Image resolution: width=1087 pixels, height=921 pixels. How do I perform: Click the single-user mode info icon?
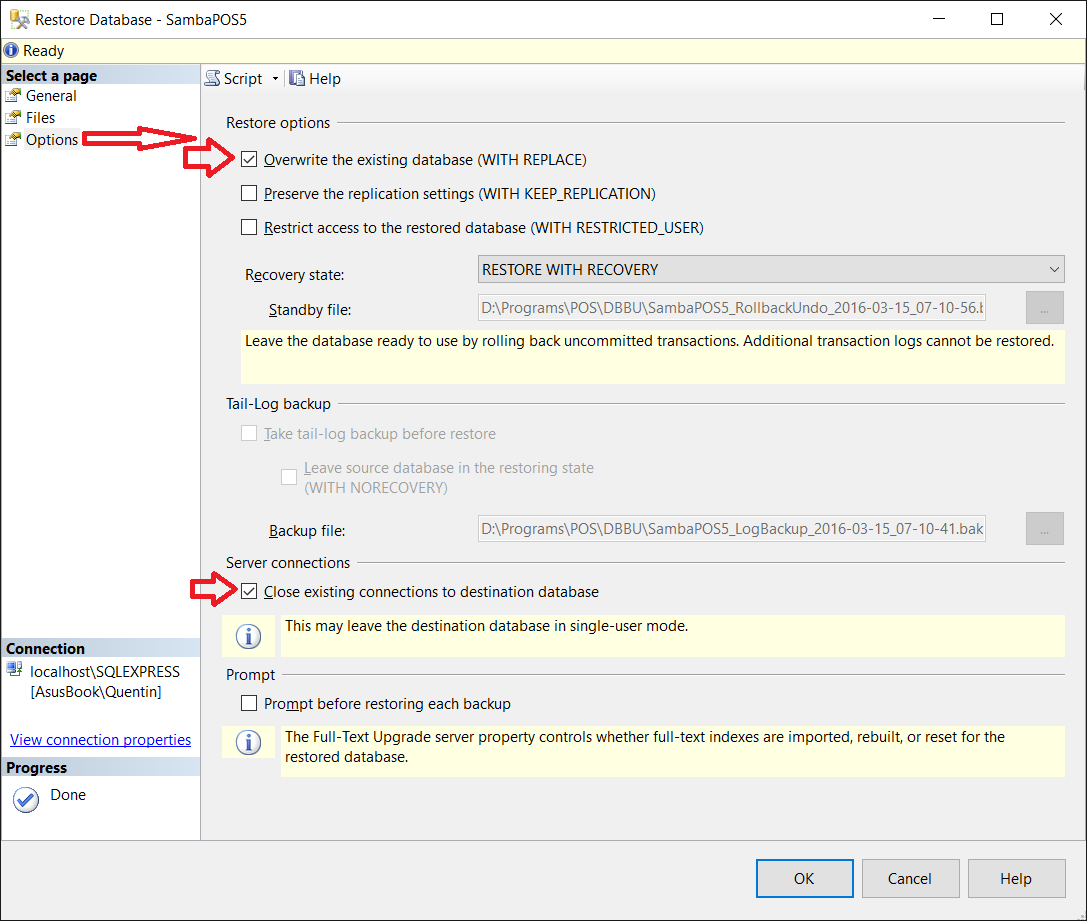[248, 636]
